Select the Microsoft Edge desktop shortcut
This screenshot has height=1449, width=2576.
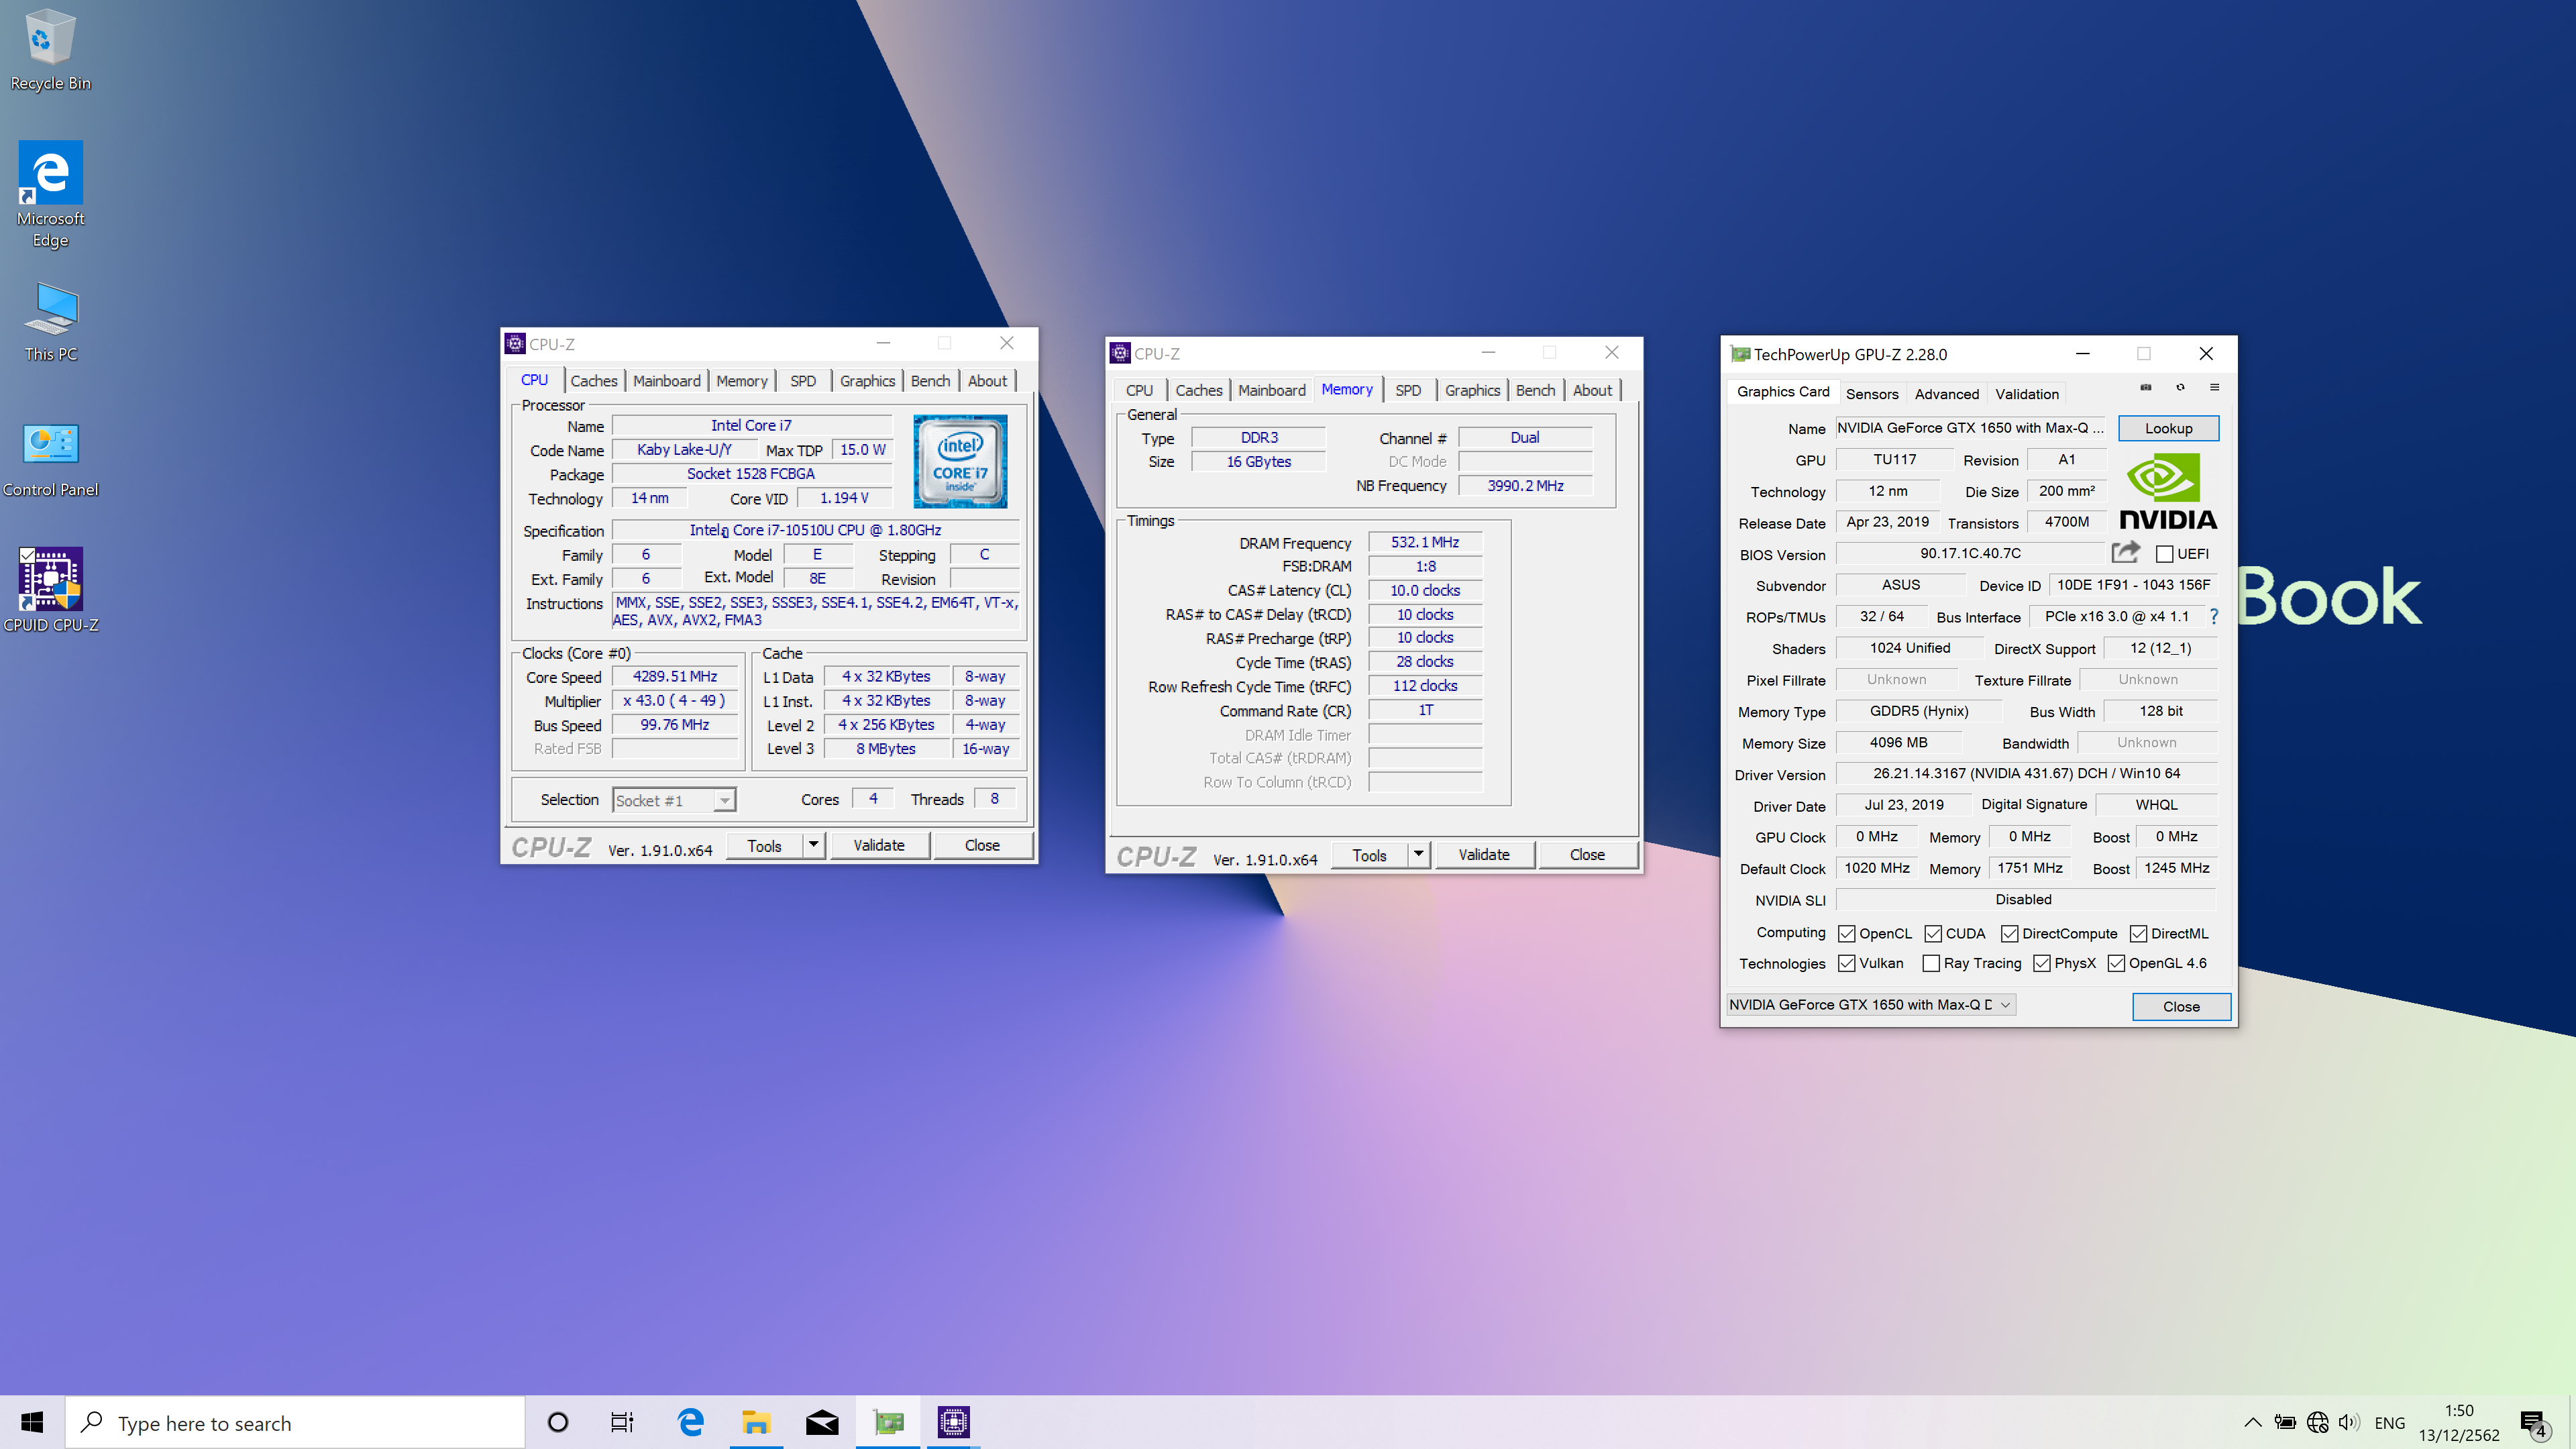point(50,195)
